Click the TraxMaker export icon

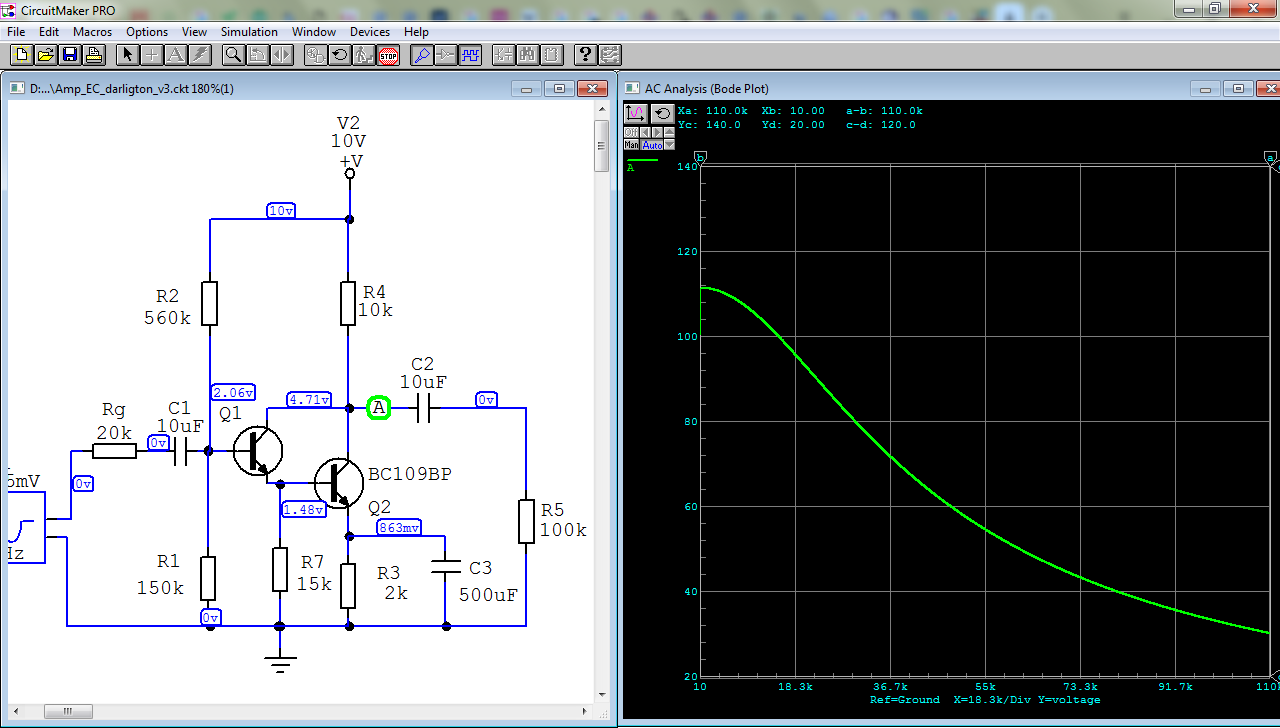point(610,55)
